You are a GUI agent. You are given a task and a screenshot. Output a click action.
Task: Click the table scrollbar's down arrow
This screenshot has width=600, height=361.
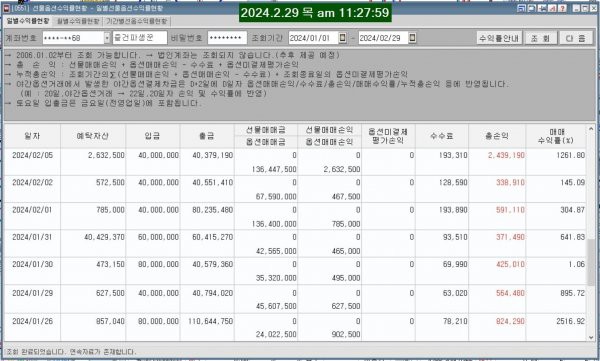[591, 337]
